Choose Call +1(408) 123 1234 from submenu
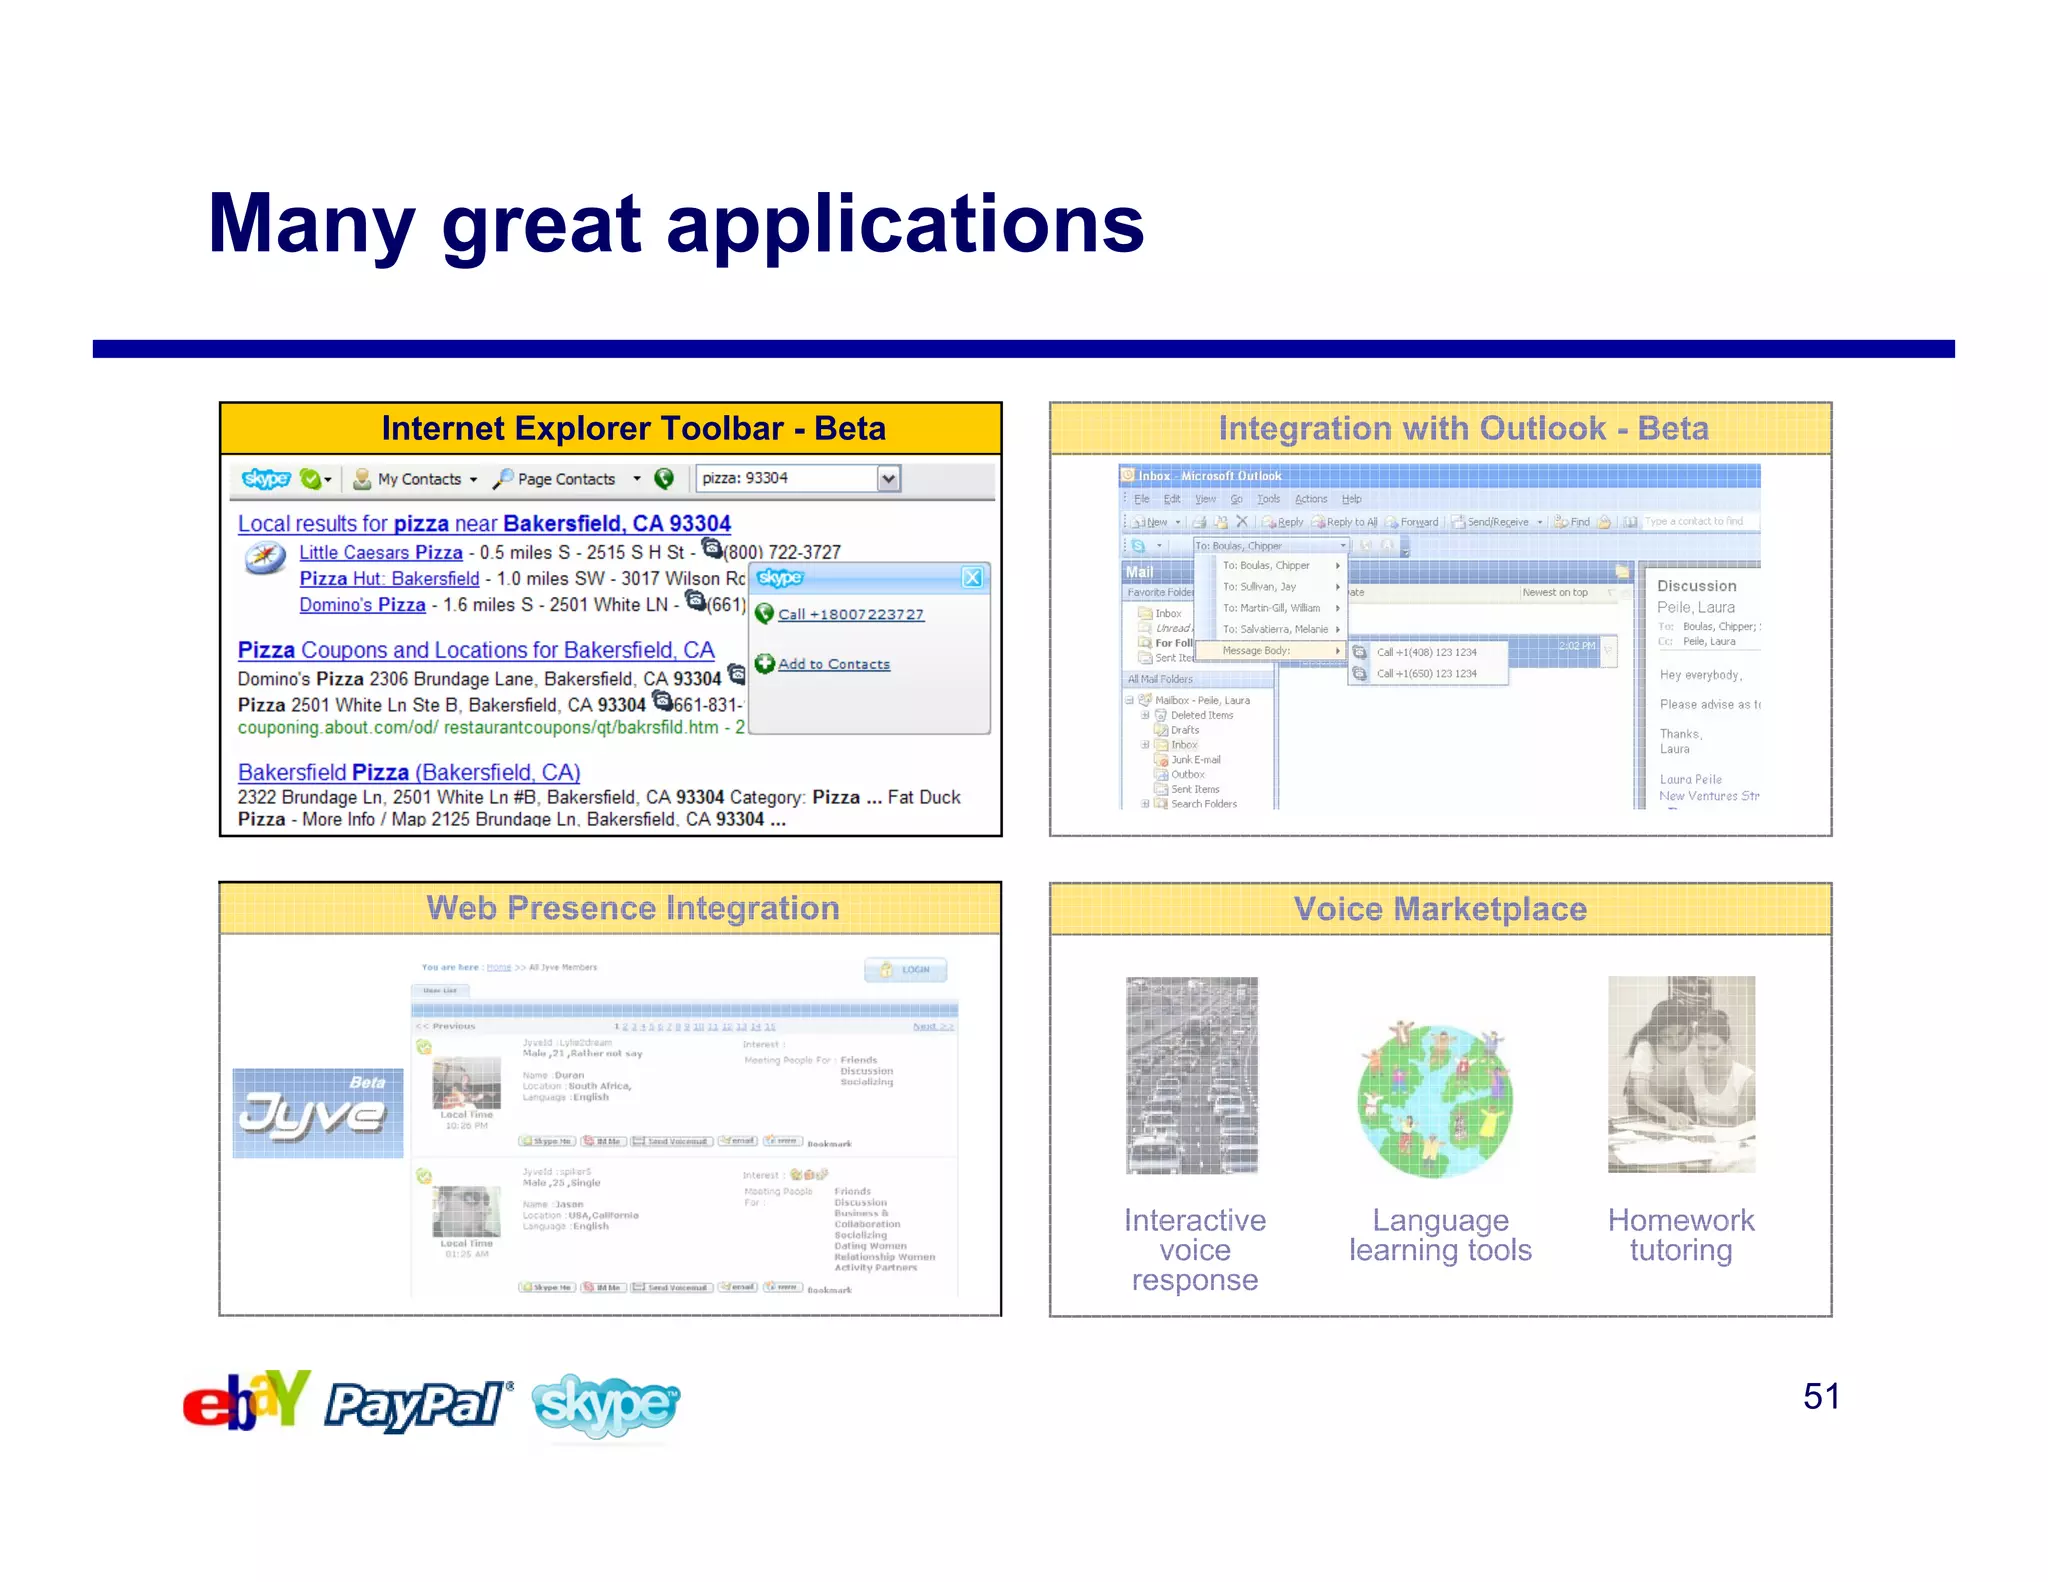The image size is (2048, 1582). point(1426,652)
